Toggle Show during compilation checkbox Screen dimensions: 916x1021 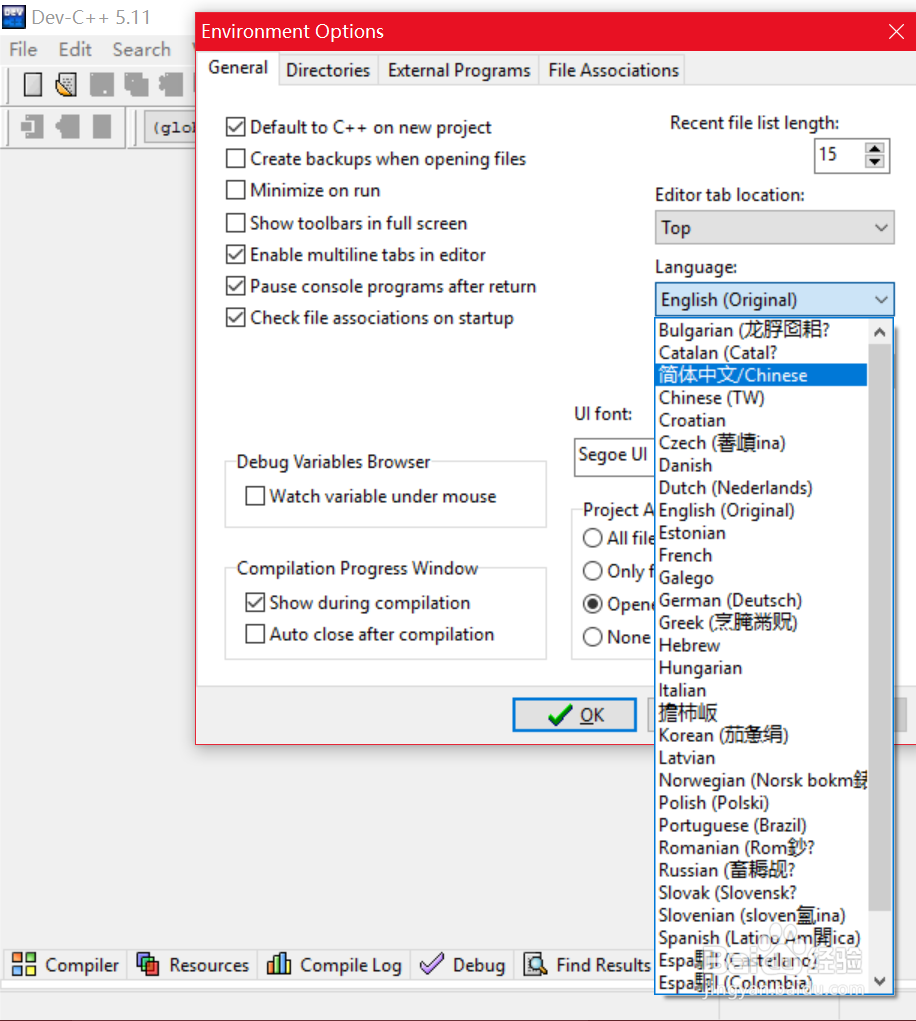click(x=255, y=602)
